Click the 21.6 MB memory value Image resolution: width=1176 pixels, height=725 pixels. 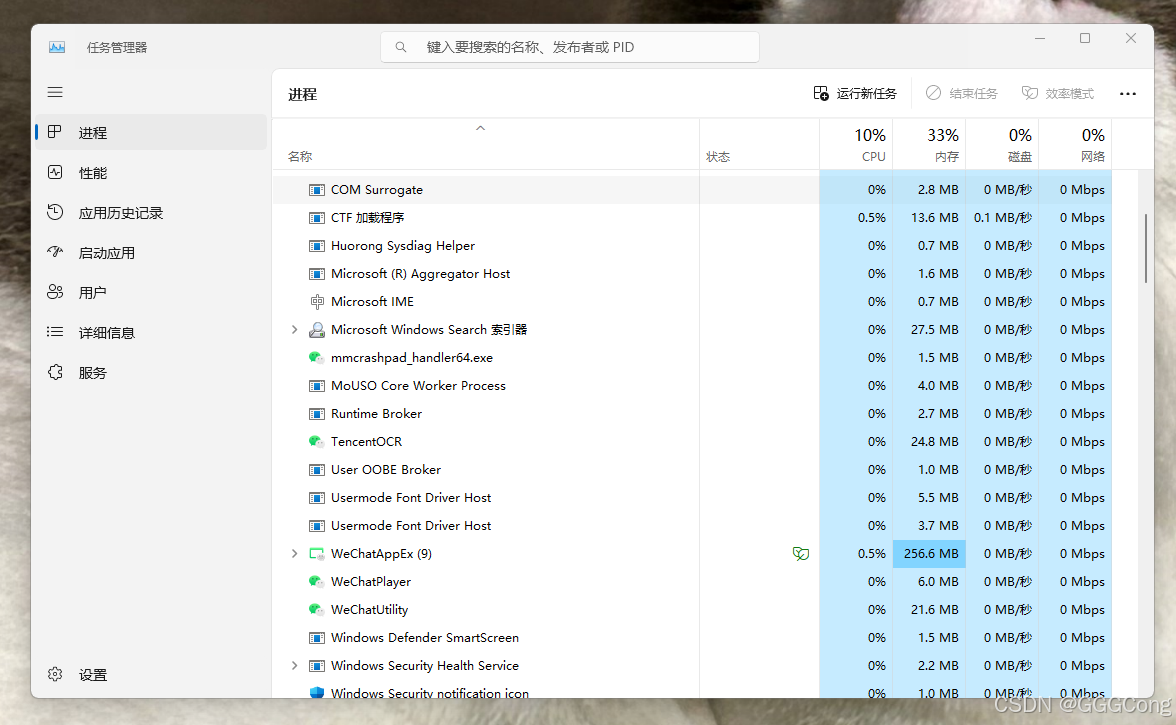(934, 610)
